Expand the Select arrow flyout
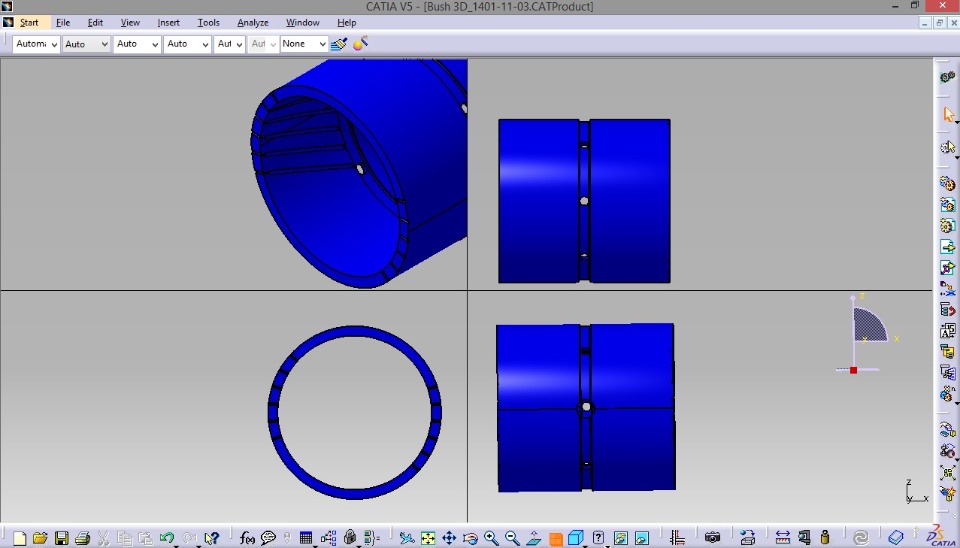960x548 pixels. 956,122
